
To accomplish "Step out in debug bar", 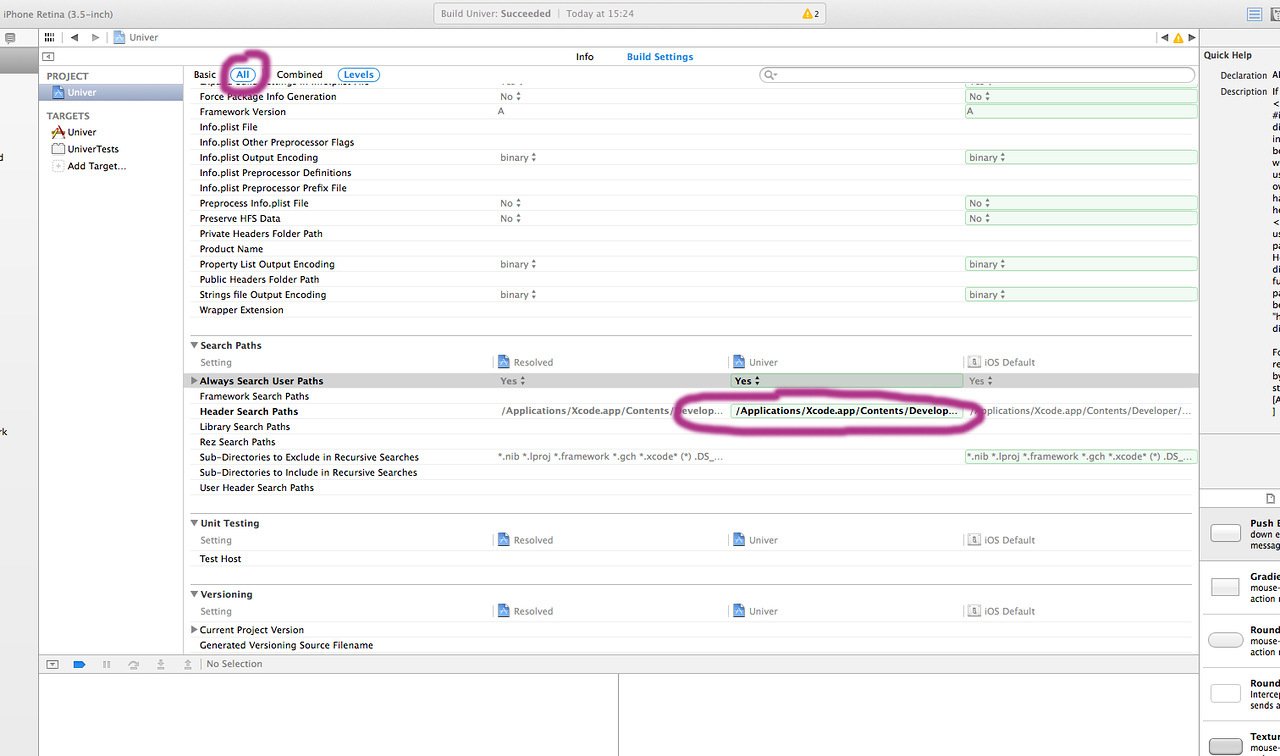I will tap(187, 664).
